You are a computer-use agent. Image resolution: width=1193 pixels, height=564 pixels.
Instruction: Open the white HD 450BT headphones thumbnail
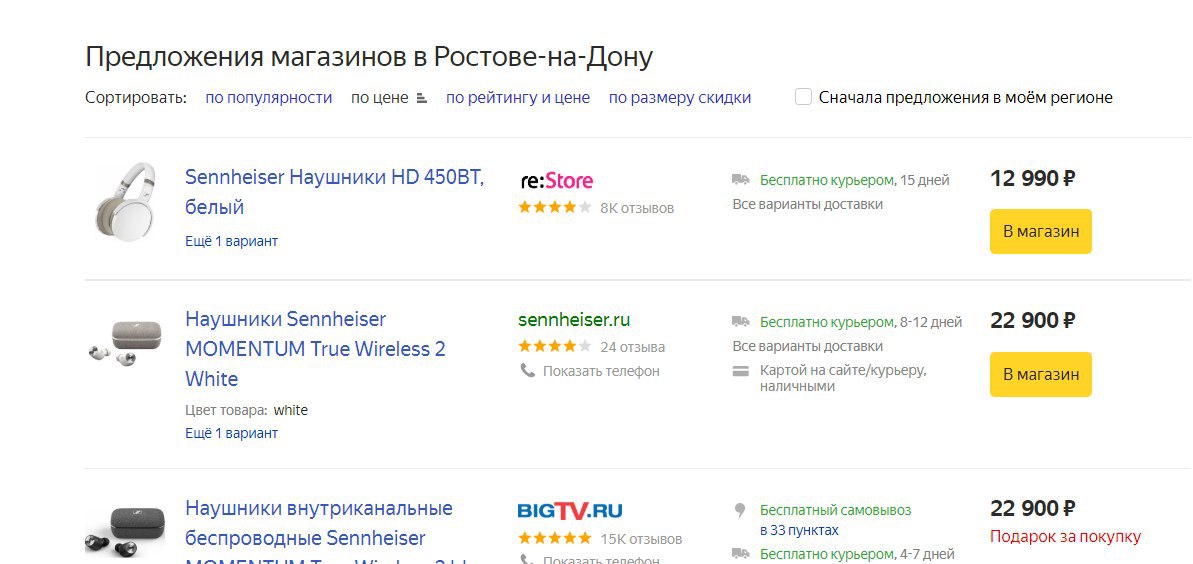coord(125,199)
